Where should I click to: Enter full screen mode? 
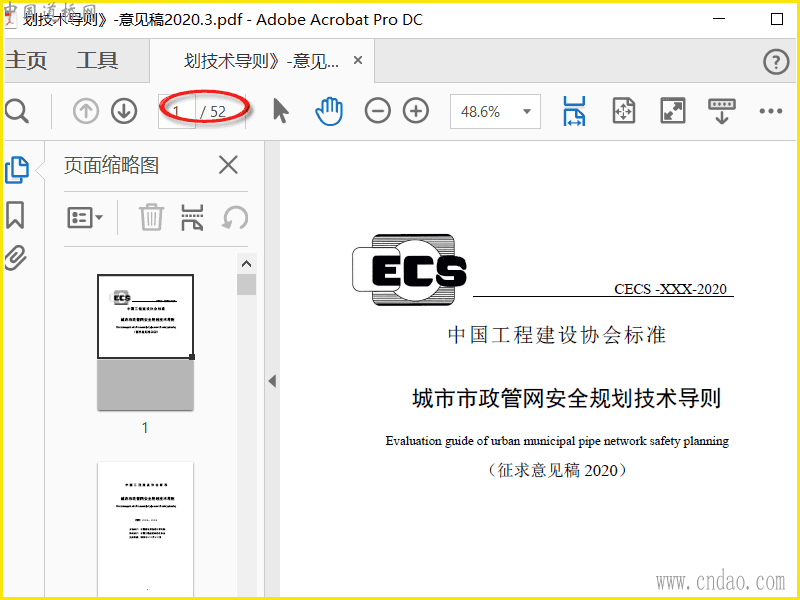point(673,111)
